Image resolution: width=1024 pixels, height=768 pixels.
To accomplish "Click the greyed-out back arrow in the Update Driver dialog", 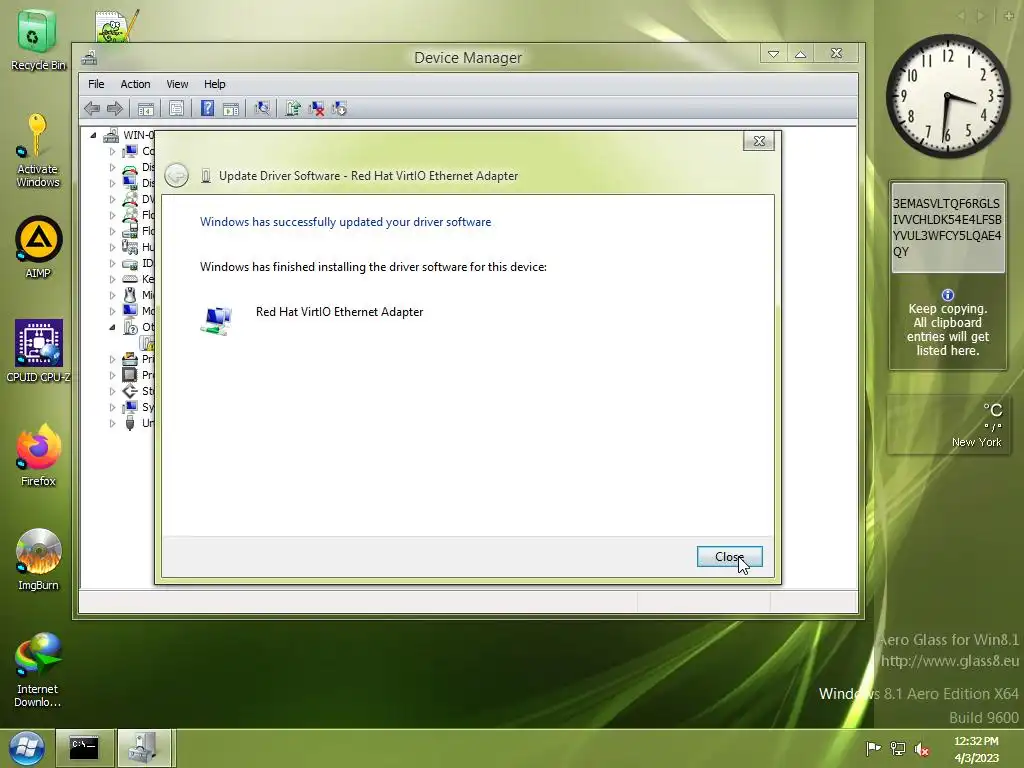I will pos(176,176).
